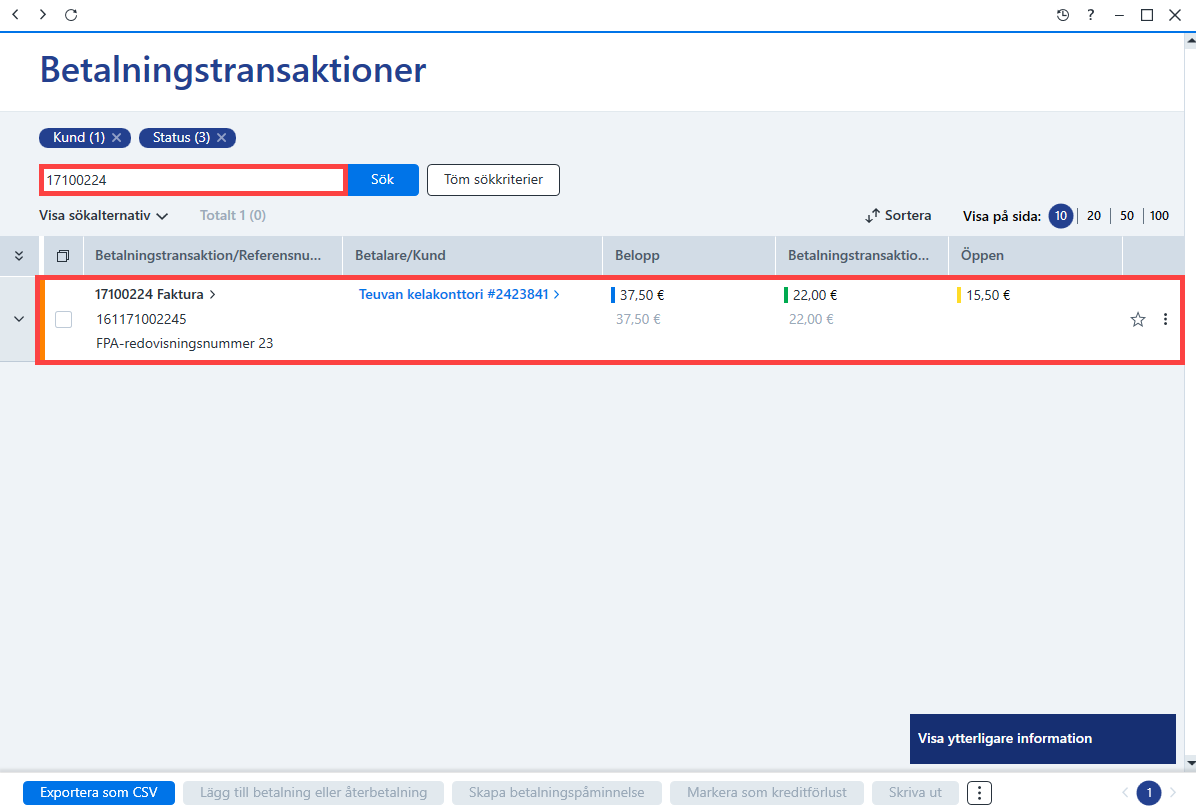Toggle the select-all checkbox in table header
Image resolution: width=1196 pixels, height=810 pixels.
click(x=63, y=256)
